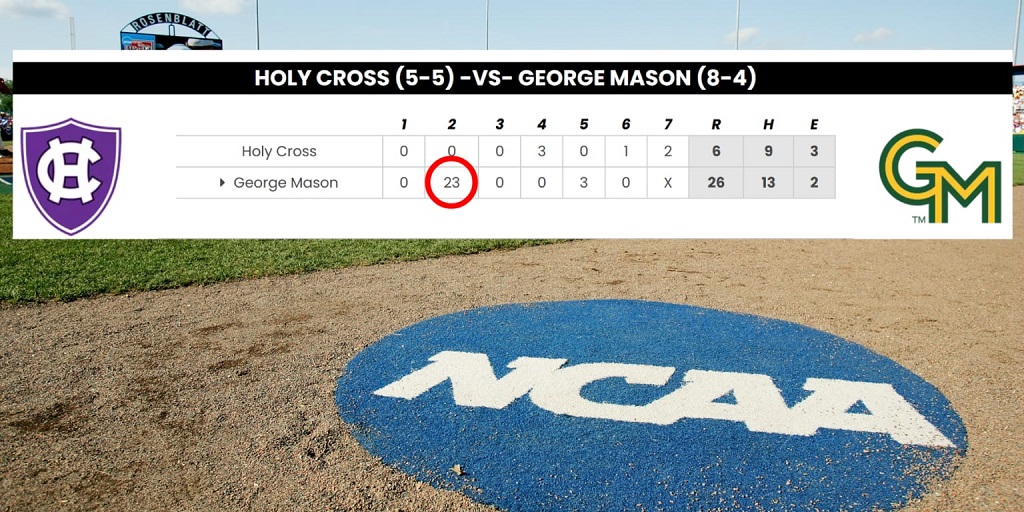1024x512 pixels.
Task: Click Holy Cross total runs 6
Action: click(x=716, y=152)
